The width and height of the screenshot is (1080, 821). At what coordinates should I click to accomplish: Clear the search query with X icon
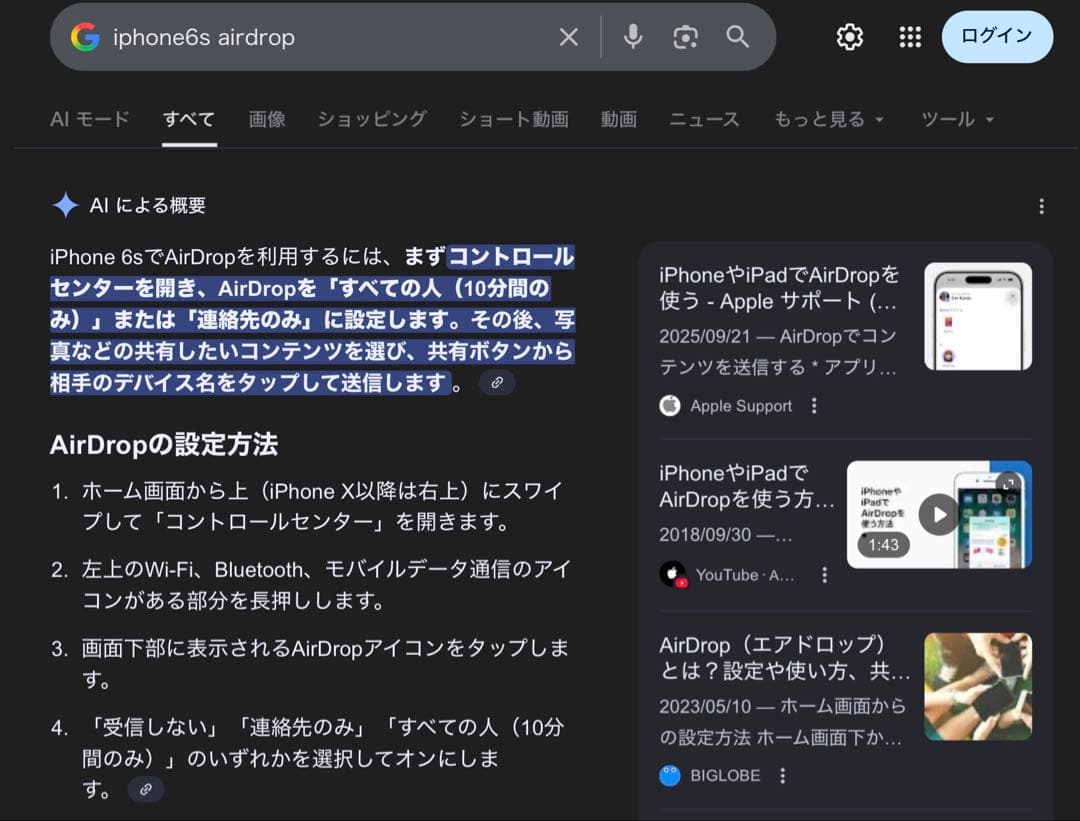[x=569, y=37]
